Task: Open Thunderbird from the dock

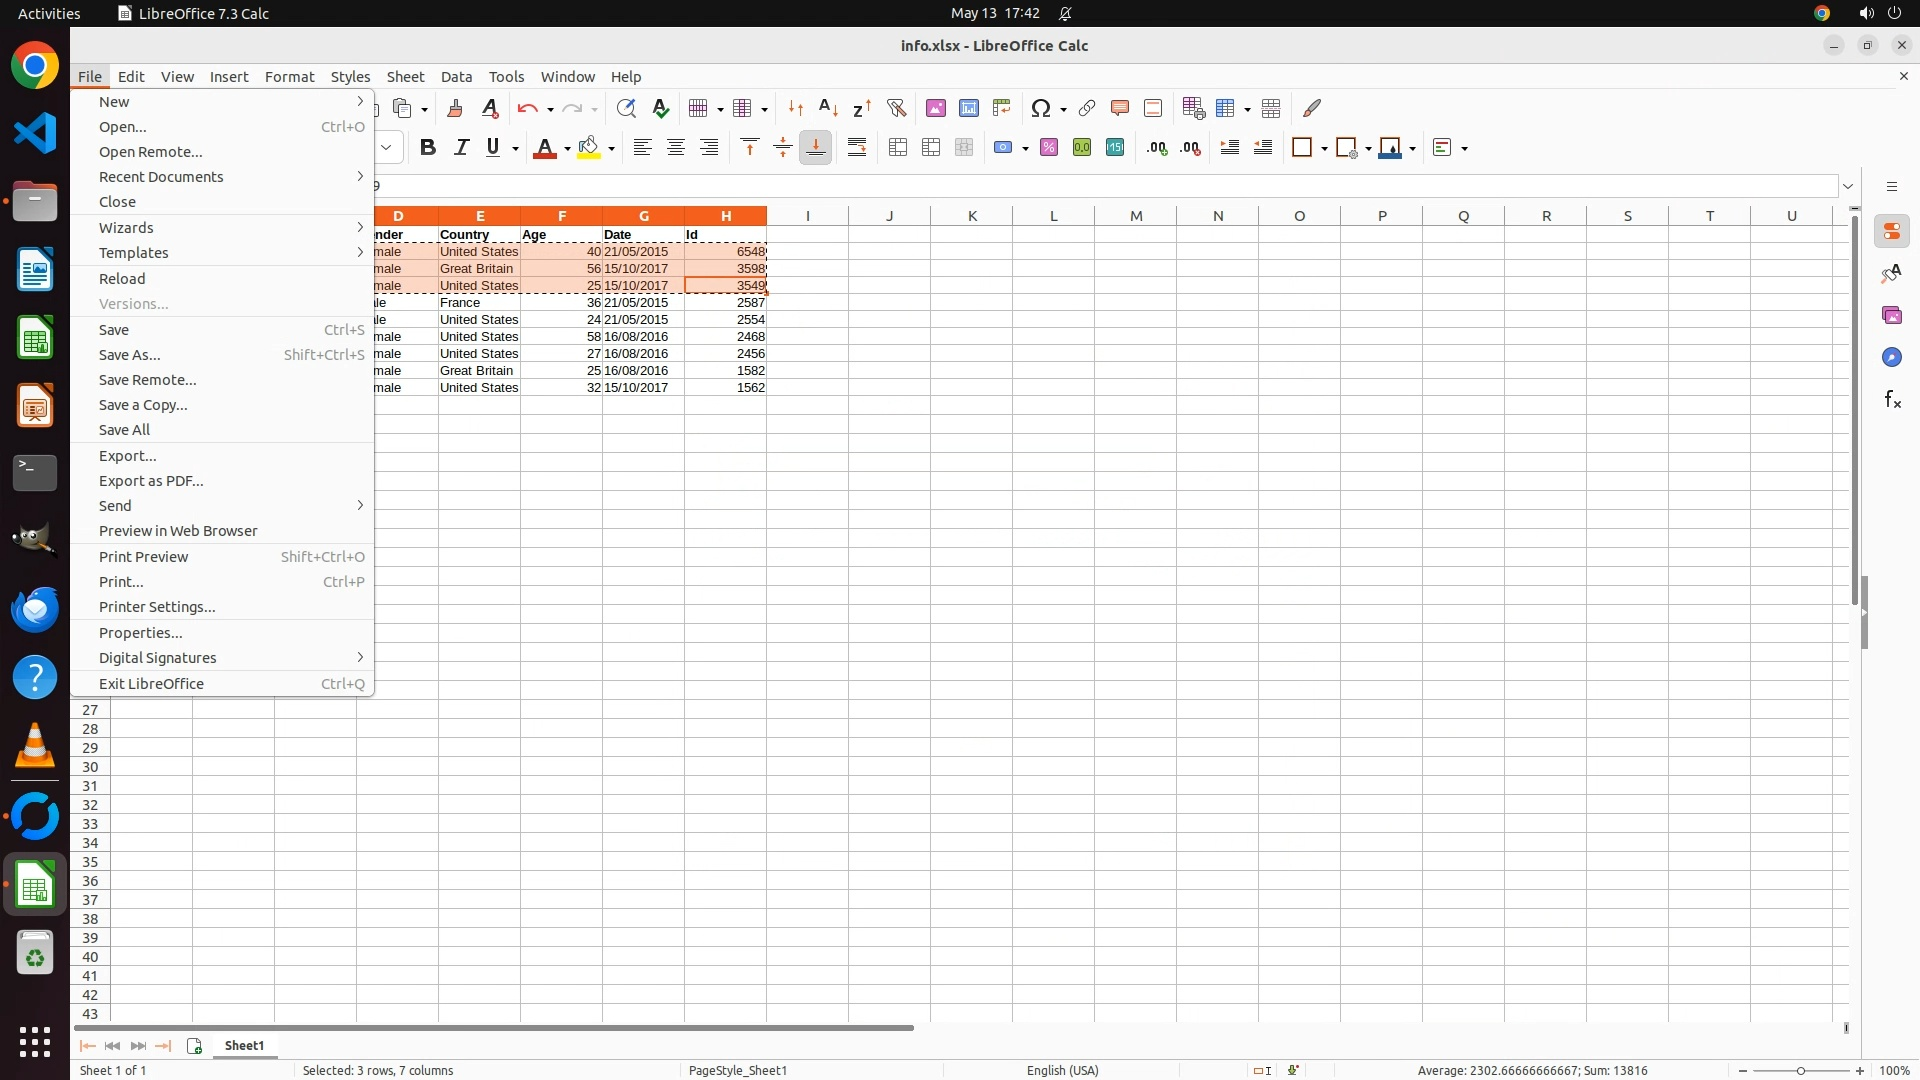Action: 35,609
